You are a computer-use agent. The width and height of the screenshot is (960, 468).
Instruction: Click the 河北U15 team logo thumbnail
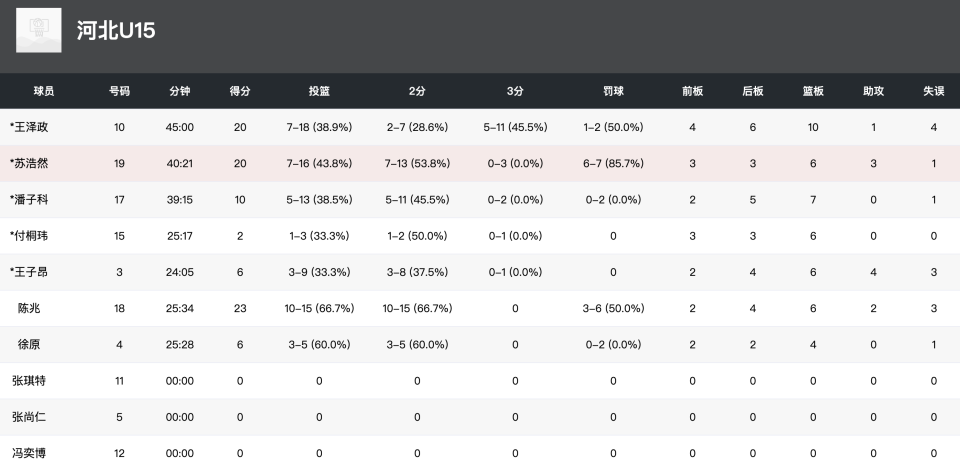coord(39,30)
